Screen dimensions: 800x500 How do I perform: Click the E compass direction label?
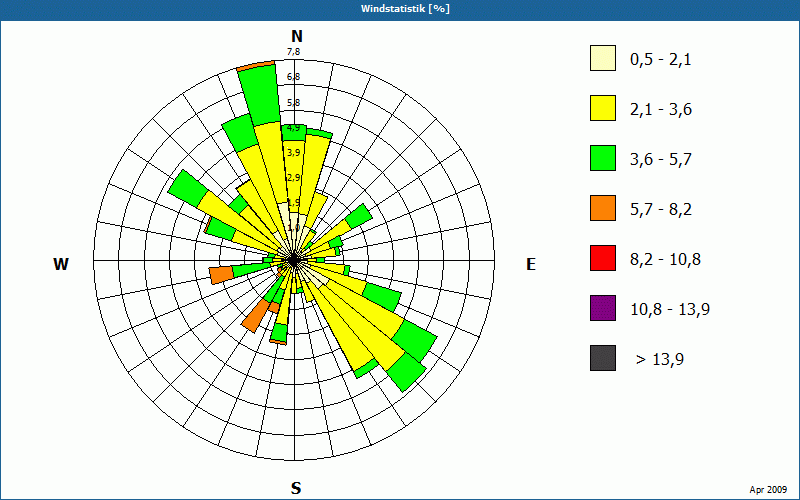531,264
